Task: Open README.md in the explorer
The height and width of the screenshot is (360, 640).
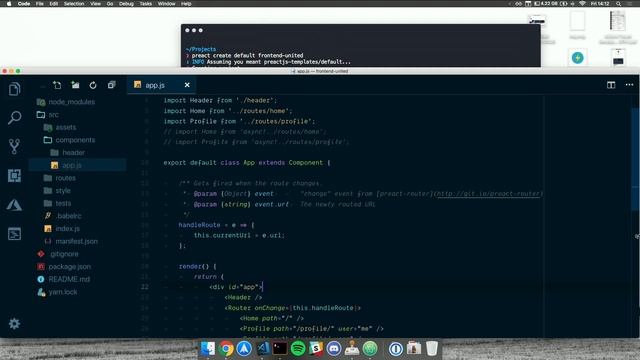Action: (x=69, y=279)
